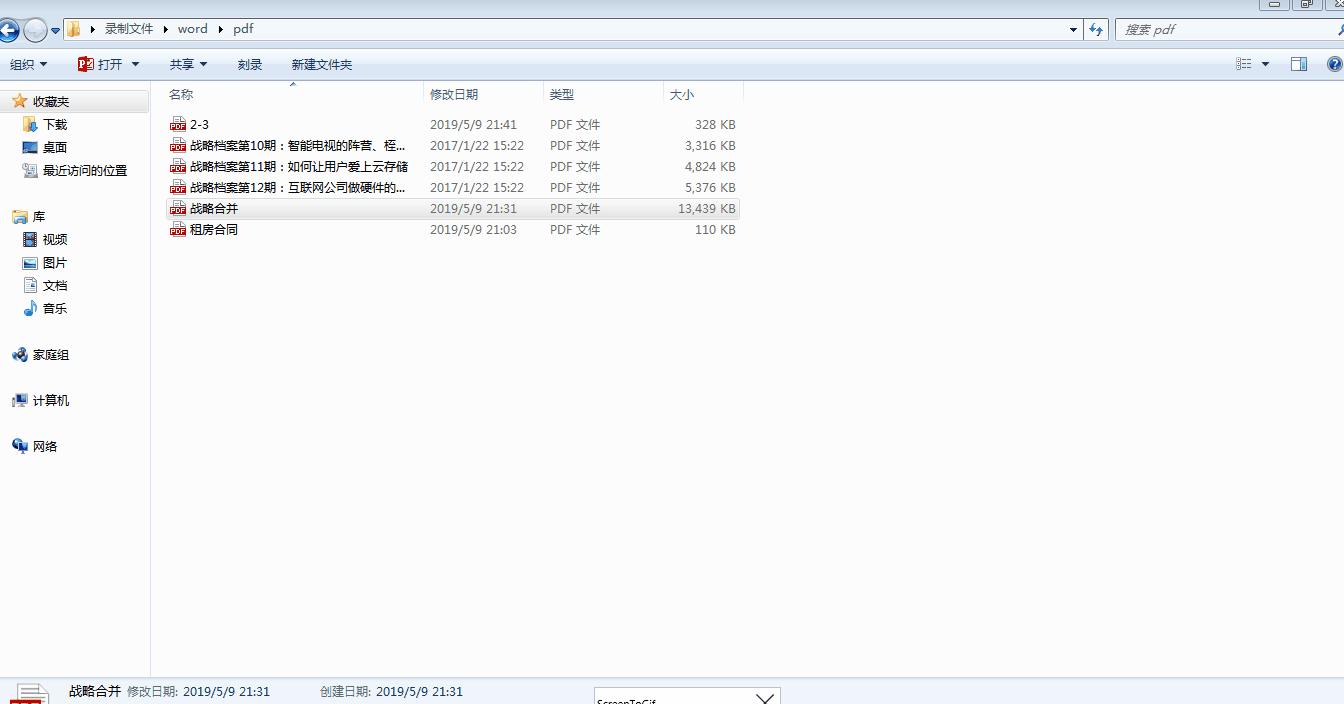Open the 共享 menu
The height and width of the screenshot is (704, 1344).
pyautogui.click(x=188, y=64)
